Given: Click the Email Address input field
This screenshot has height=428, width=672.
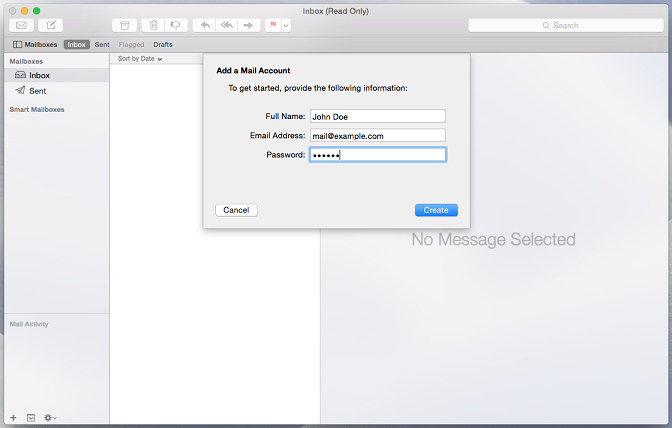Looking at the screenshot, I should (377, 135).
